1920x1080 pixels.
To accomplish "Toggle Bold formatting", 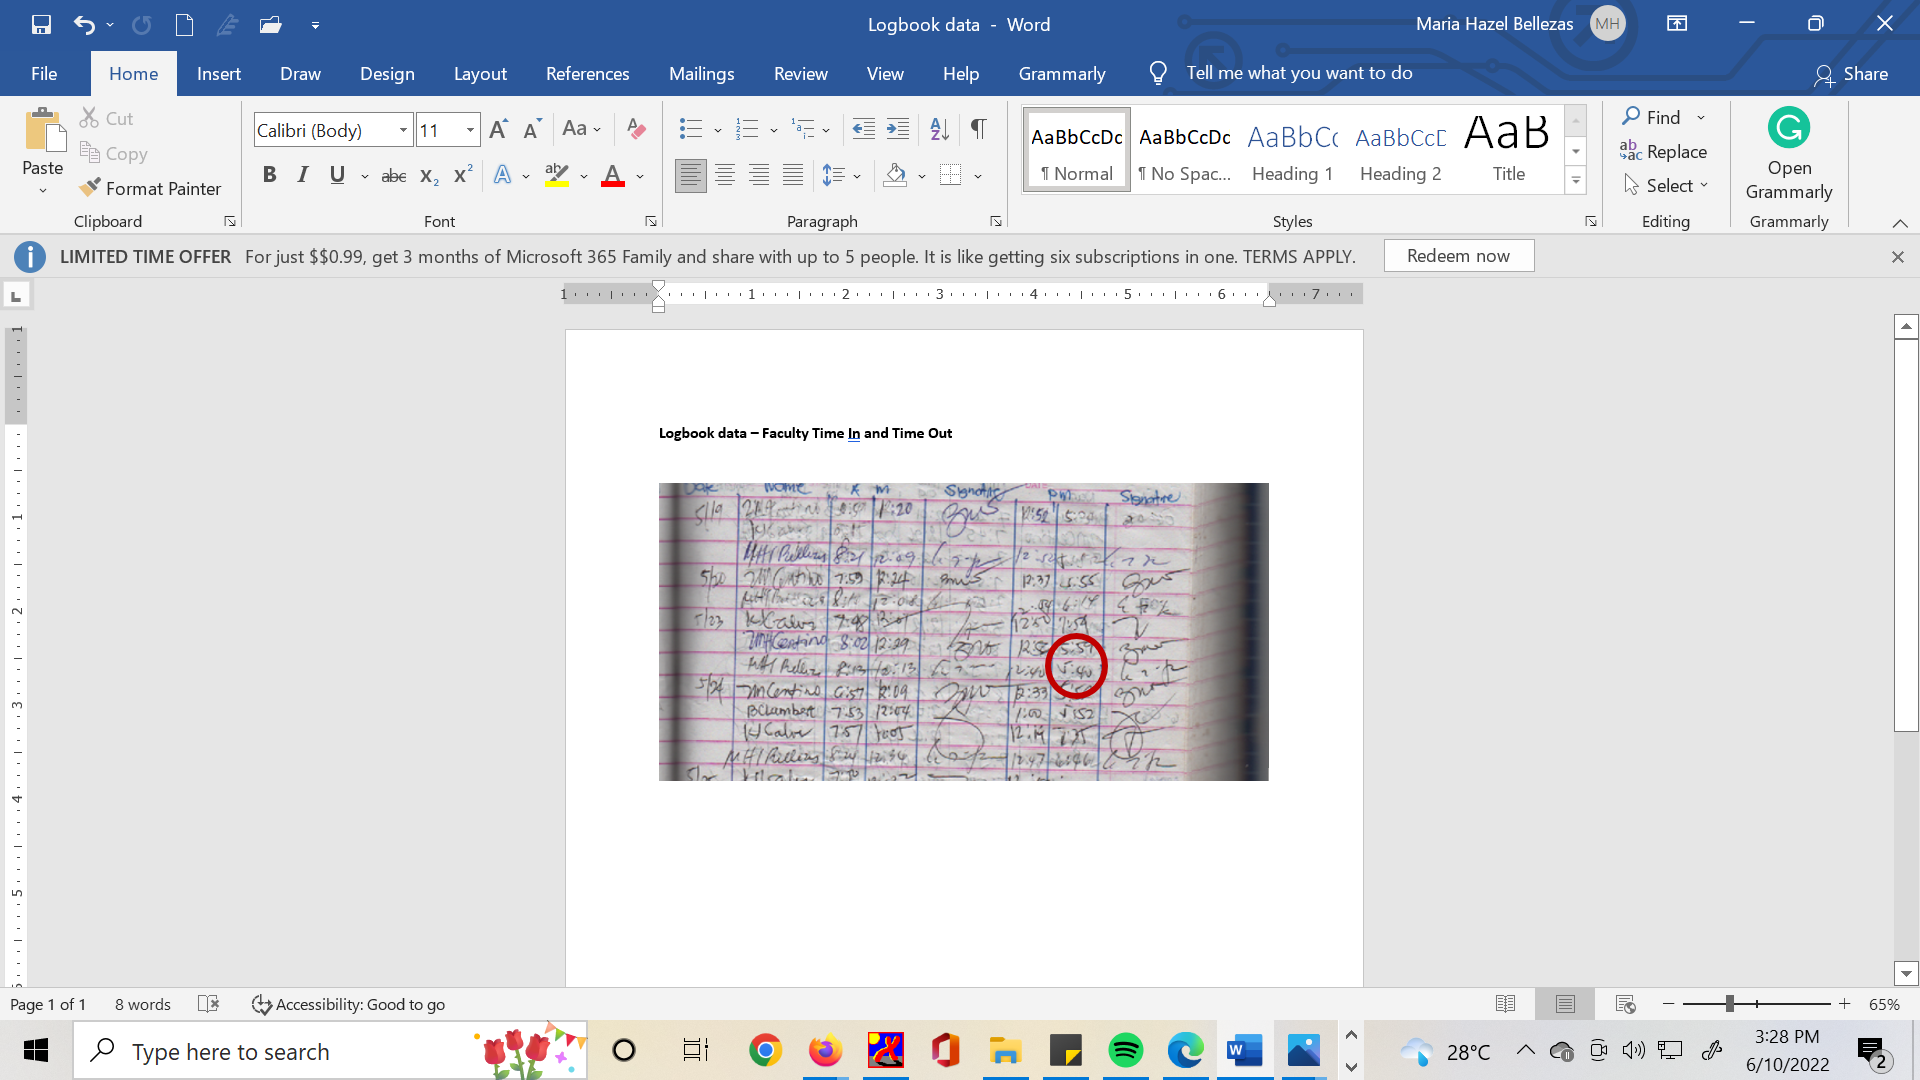I will point(269,176).
